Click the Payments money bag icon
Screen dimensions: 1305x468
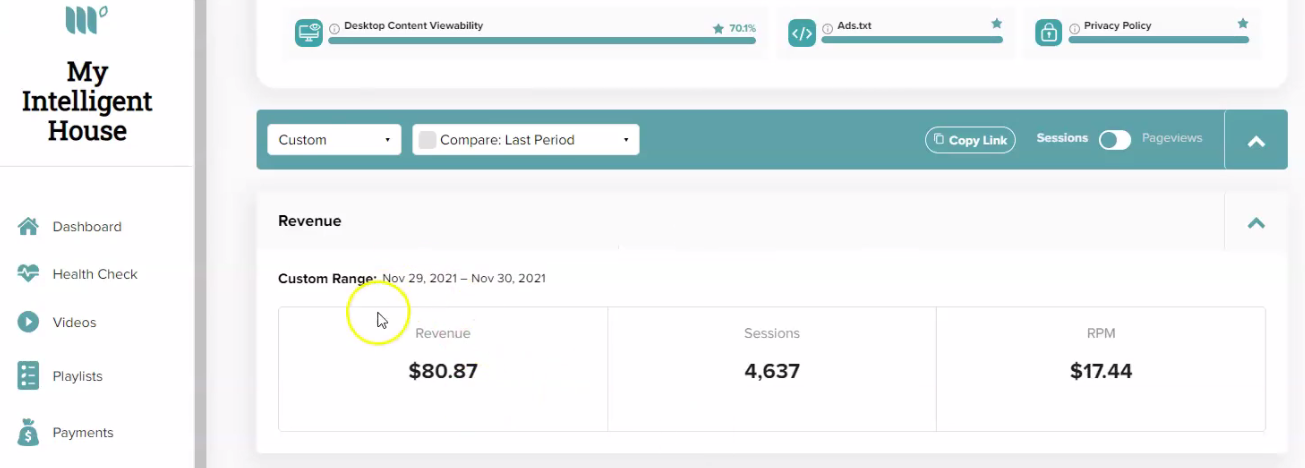click(x=28, y=432)
